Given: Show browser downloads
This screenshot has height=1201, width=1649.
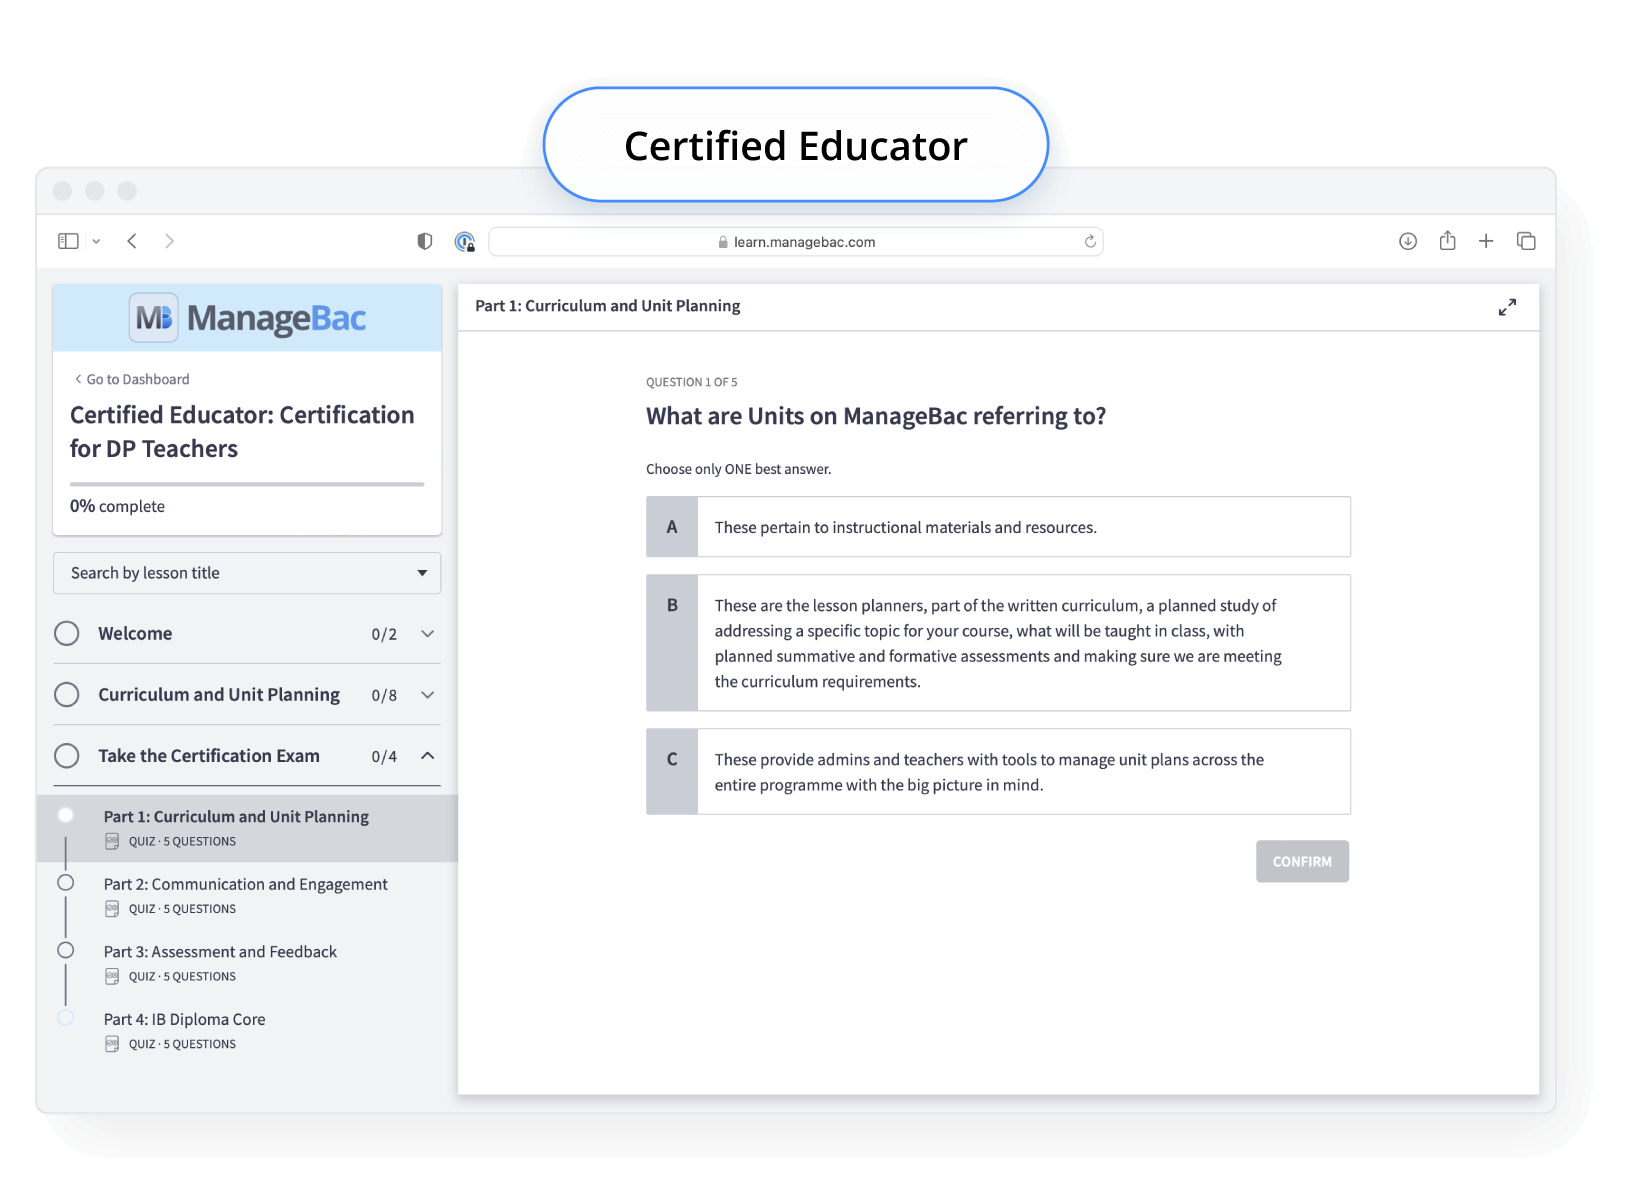Looking at the screenshot, I should [x=1408, y=241].
